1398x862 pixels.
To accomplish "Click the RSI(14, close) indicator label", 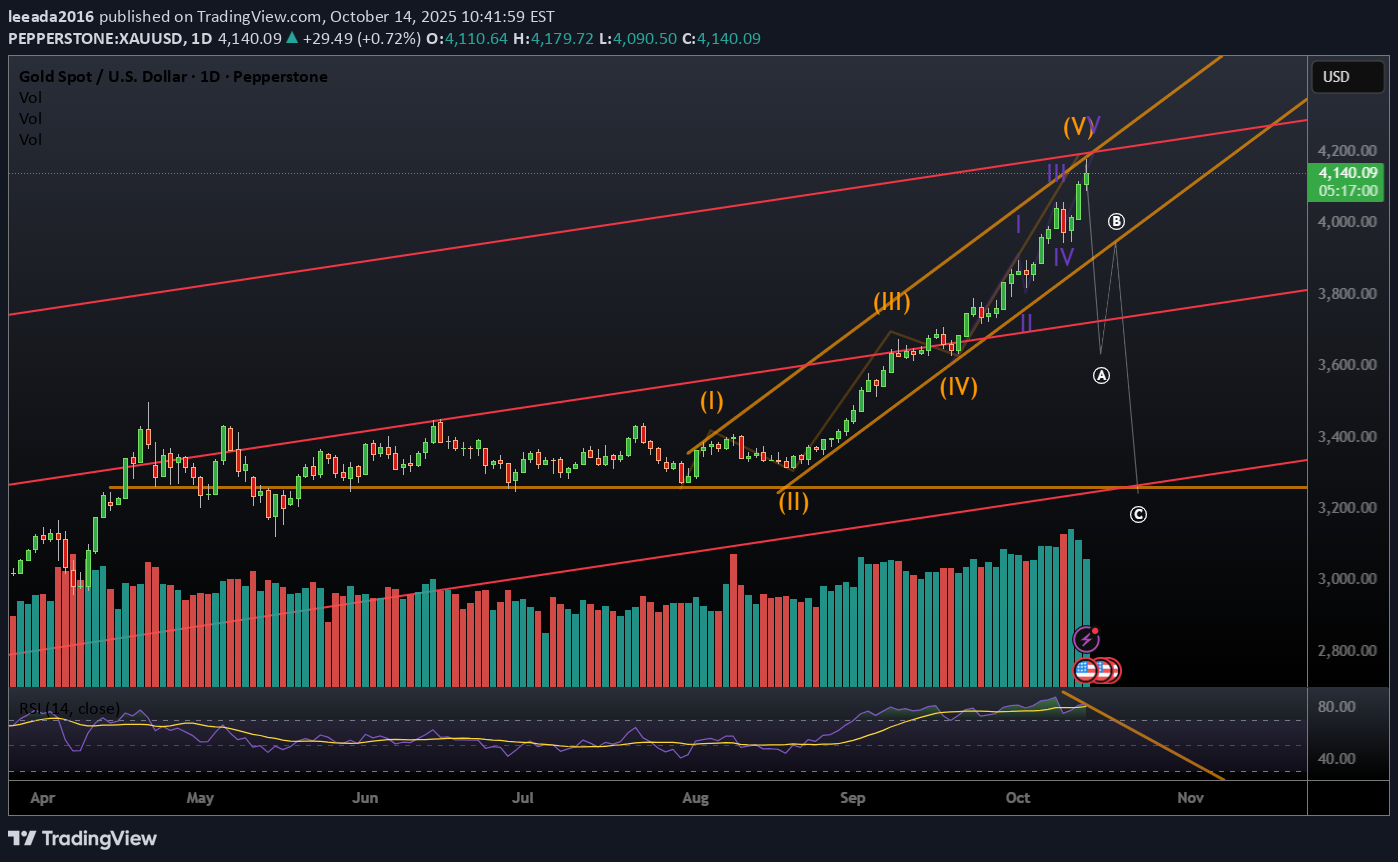I will click(x=69, y=709).
